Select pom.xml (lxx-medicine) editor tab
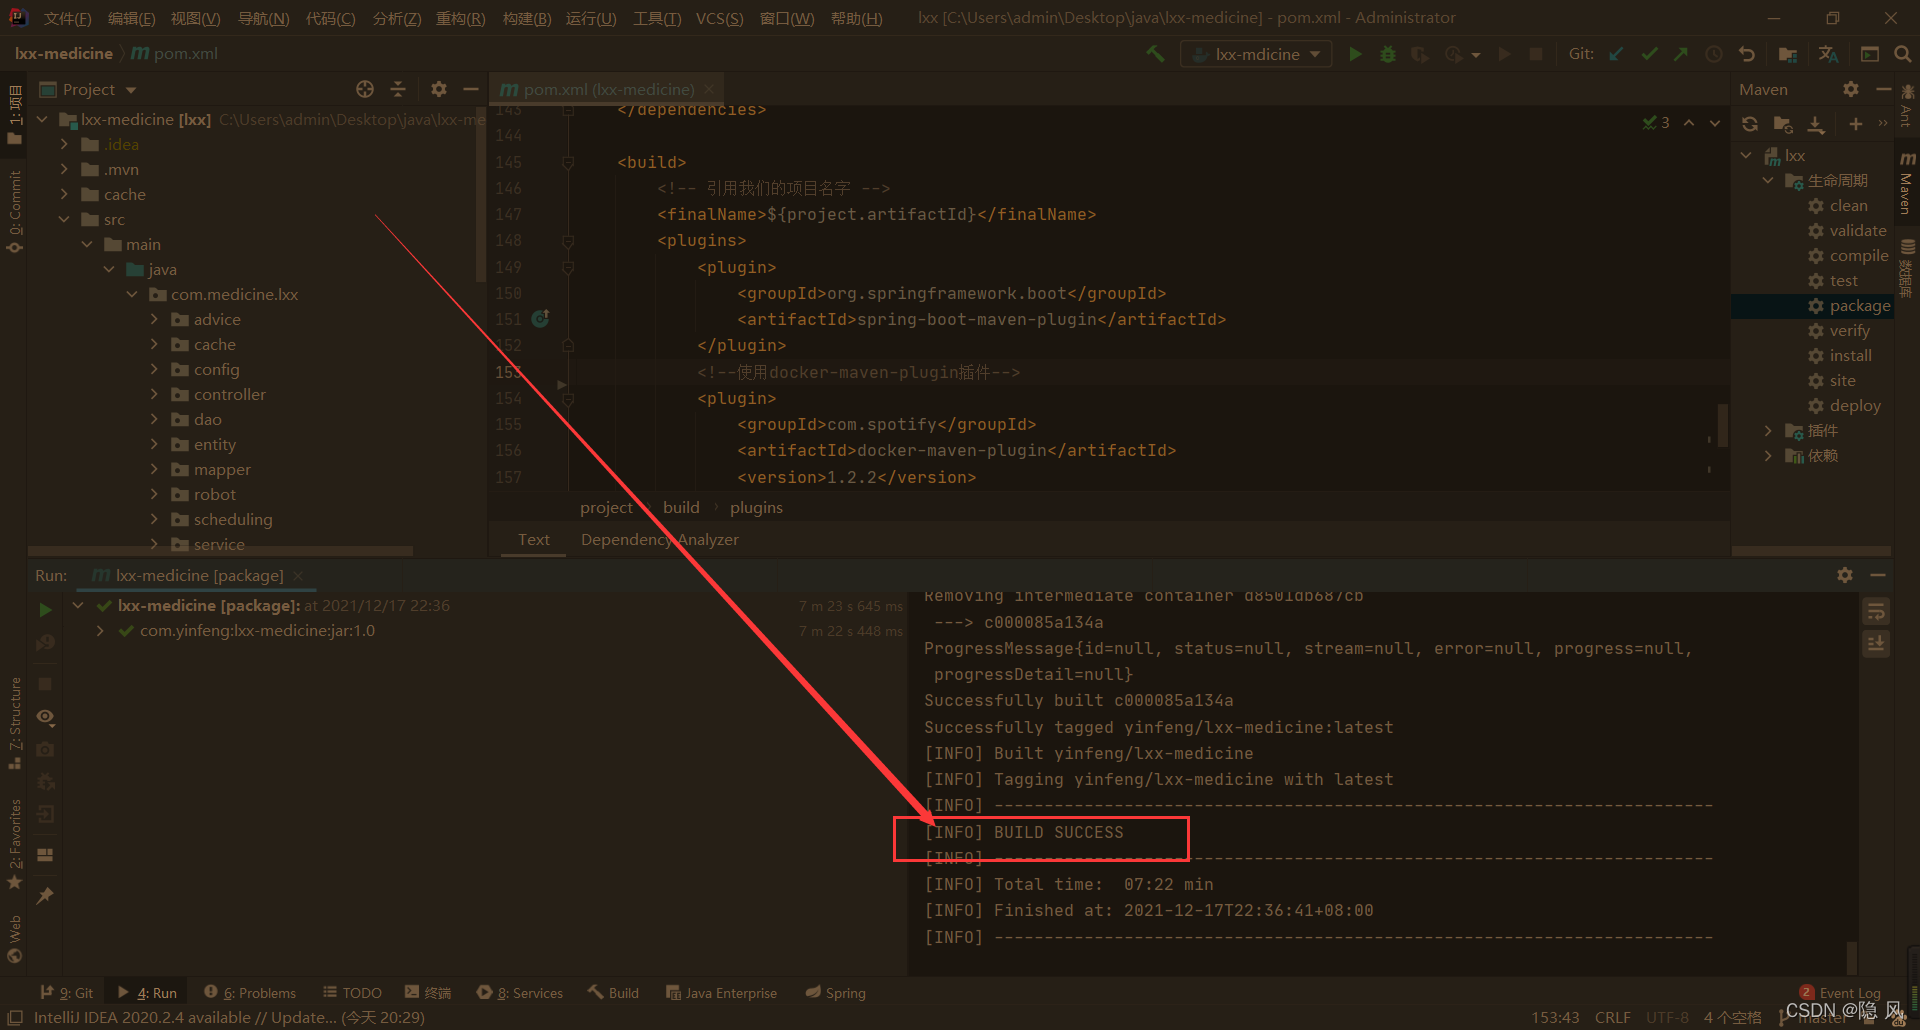 pyautogui.click(x=608, y=89)
